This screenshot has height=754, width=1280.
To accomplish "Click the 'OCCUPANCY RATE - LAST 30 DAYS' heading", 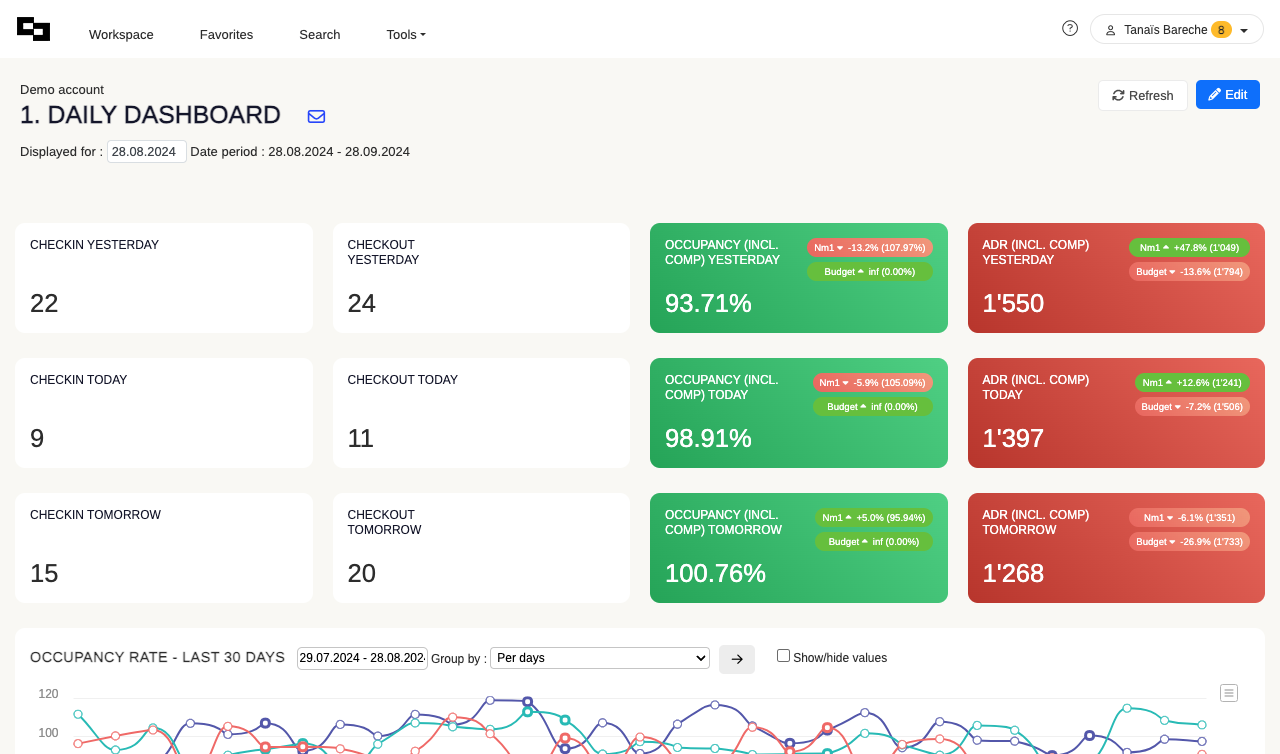I will point(158,657).
